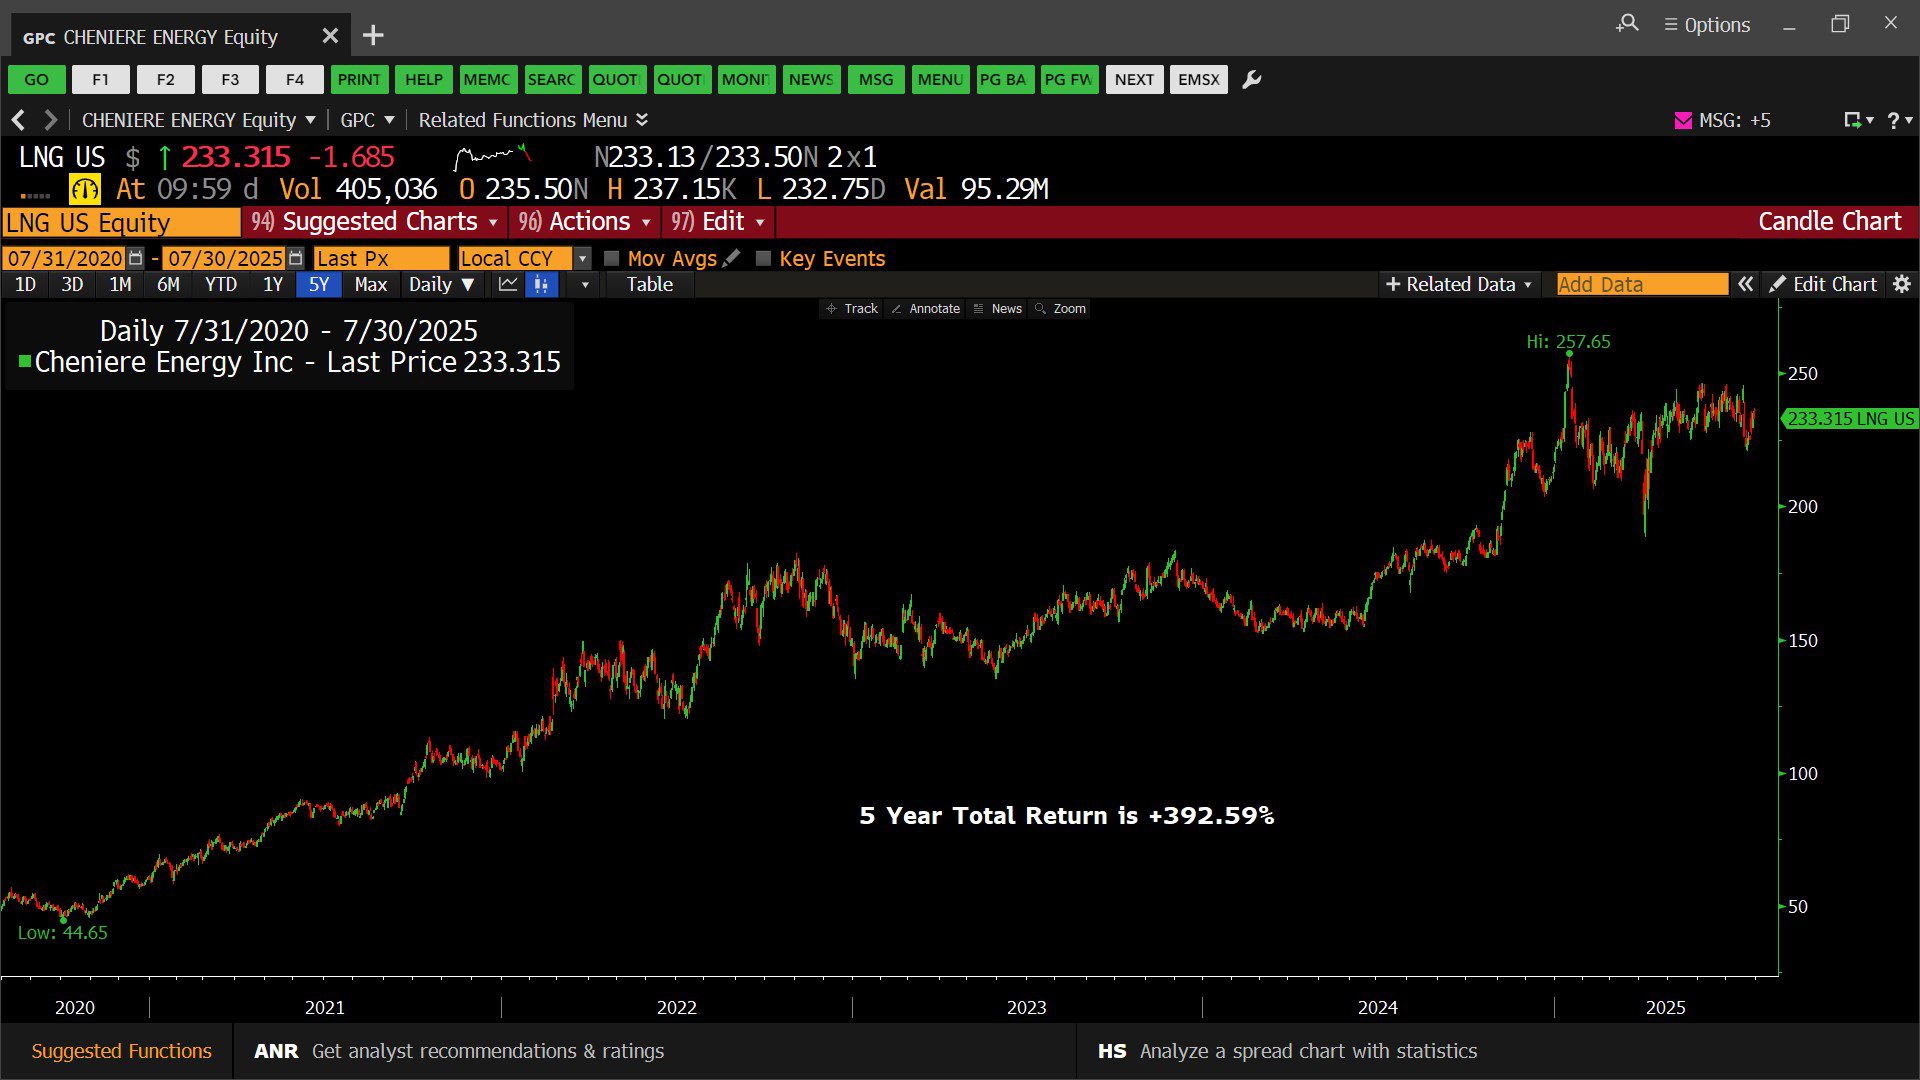The image size is (1920, 1080).
Task: Switch to line chart type icon
Action: (508, 284)
